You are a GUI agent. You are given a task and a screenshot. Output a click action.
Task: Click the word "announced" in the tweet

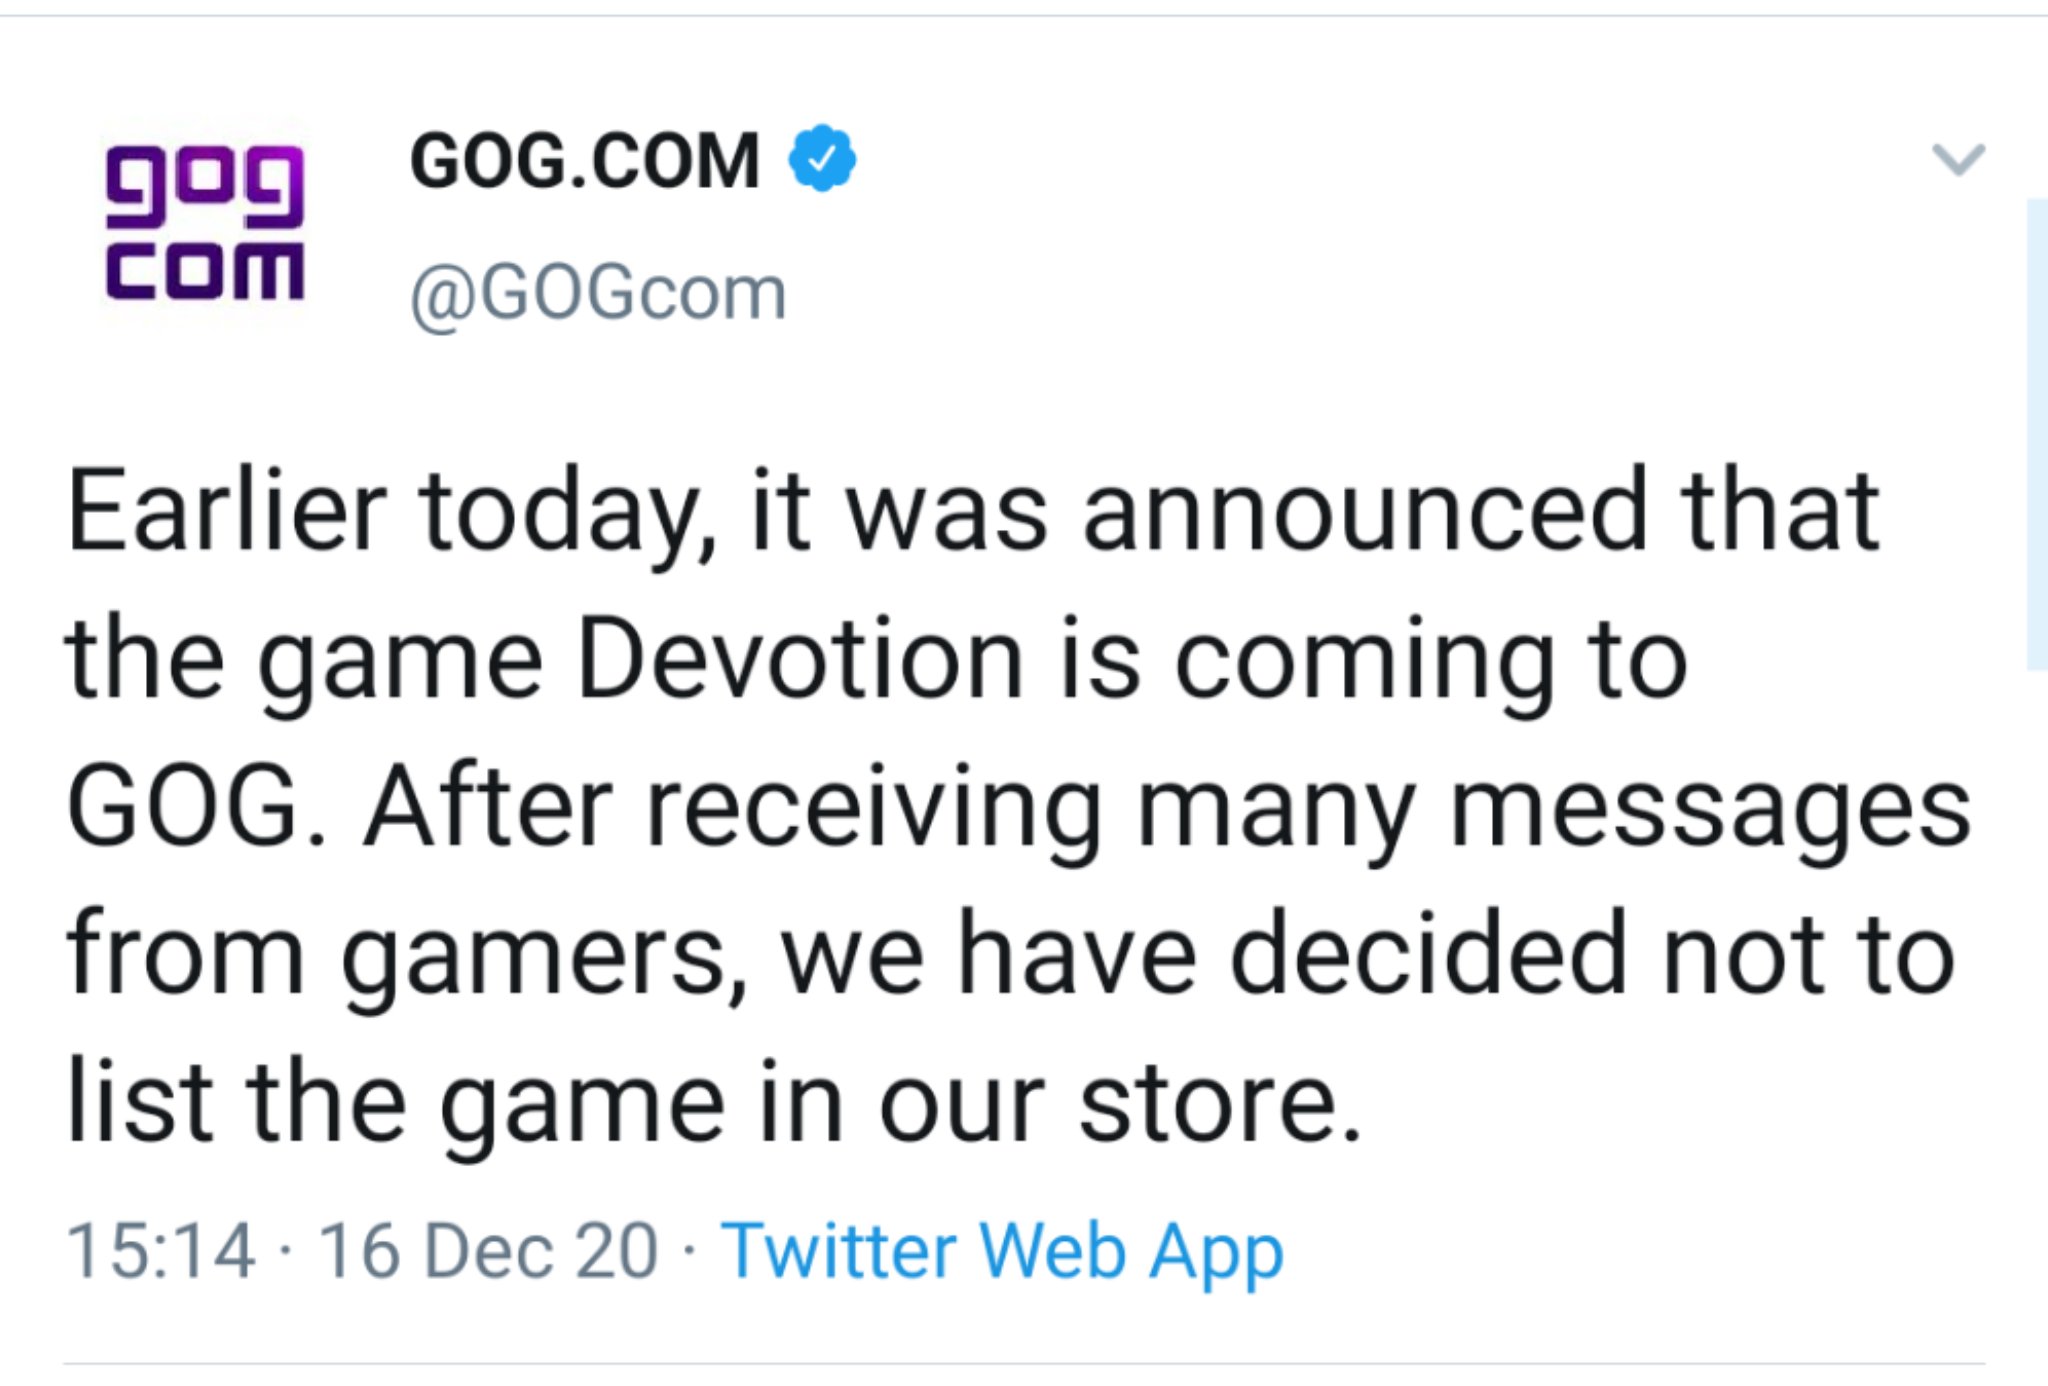[x=1365, y=510]
